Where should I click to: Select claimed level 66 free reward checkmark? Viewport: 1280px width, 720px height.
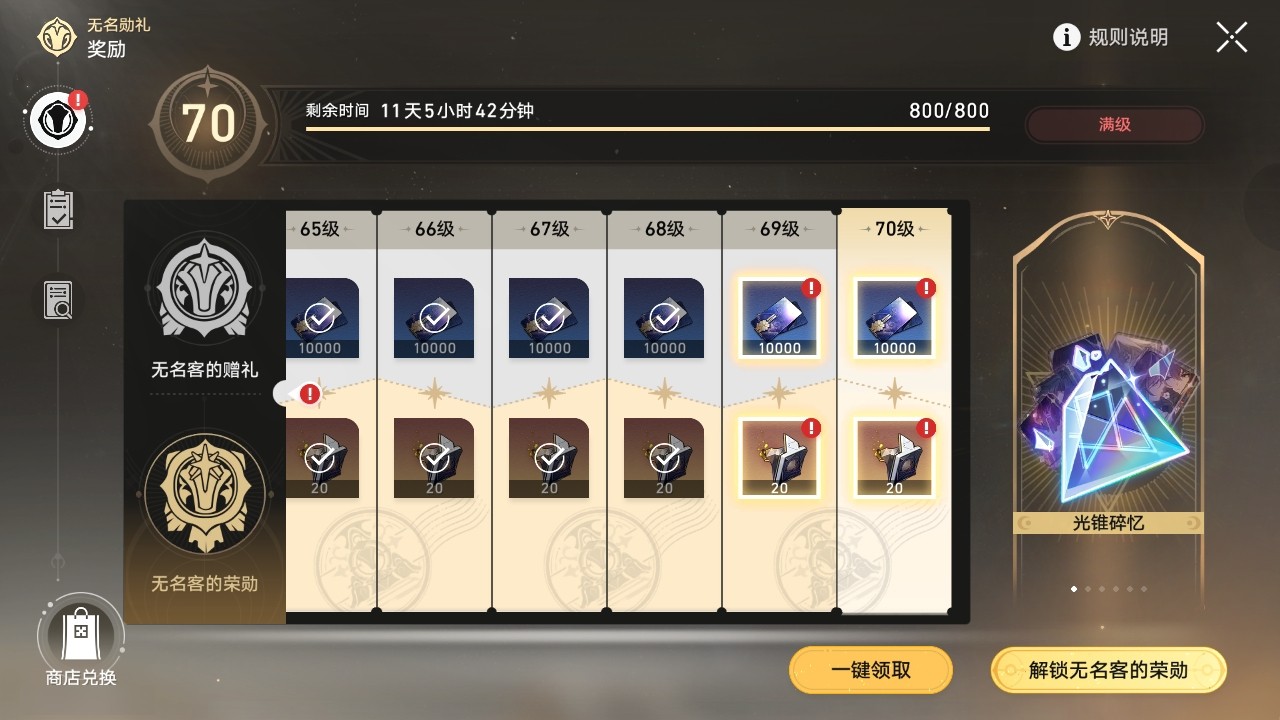(x=434, y=318)
